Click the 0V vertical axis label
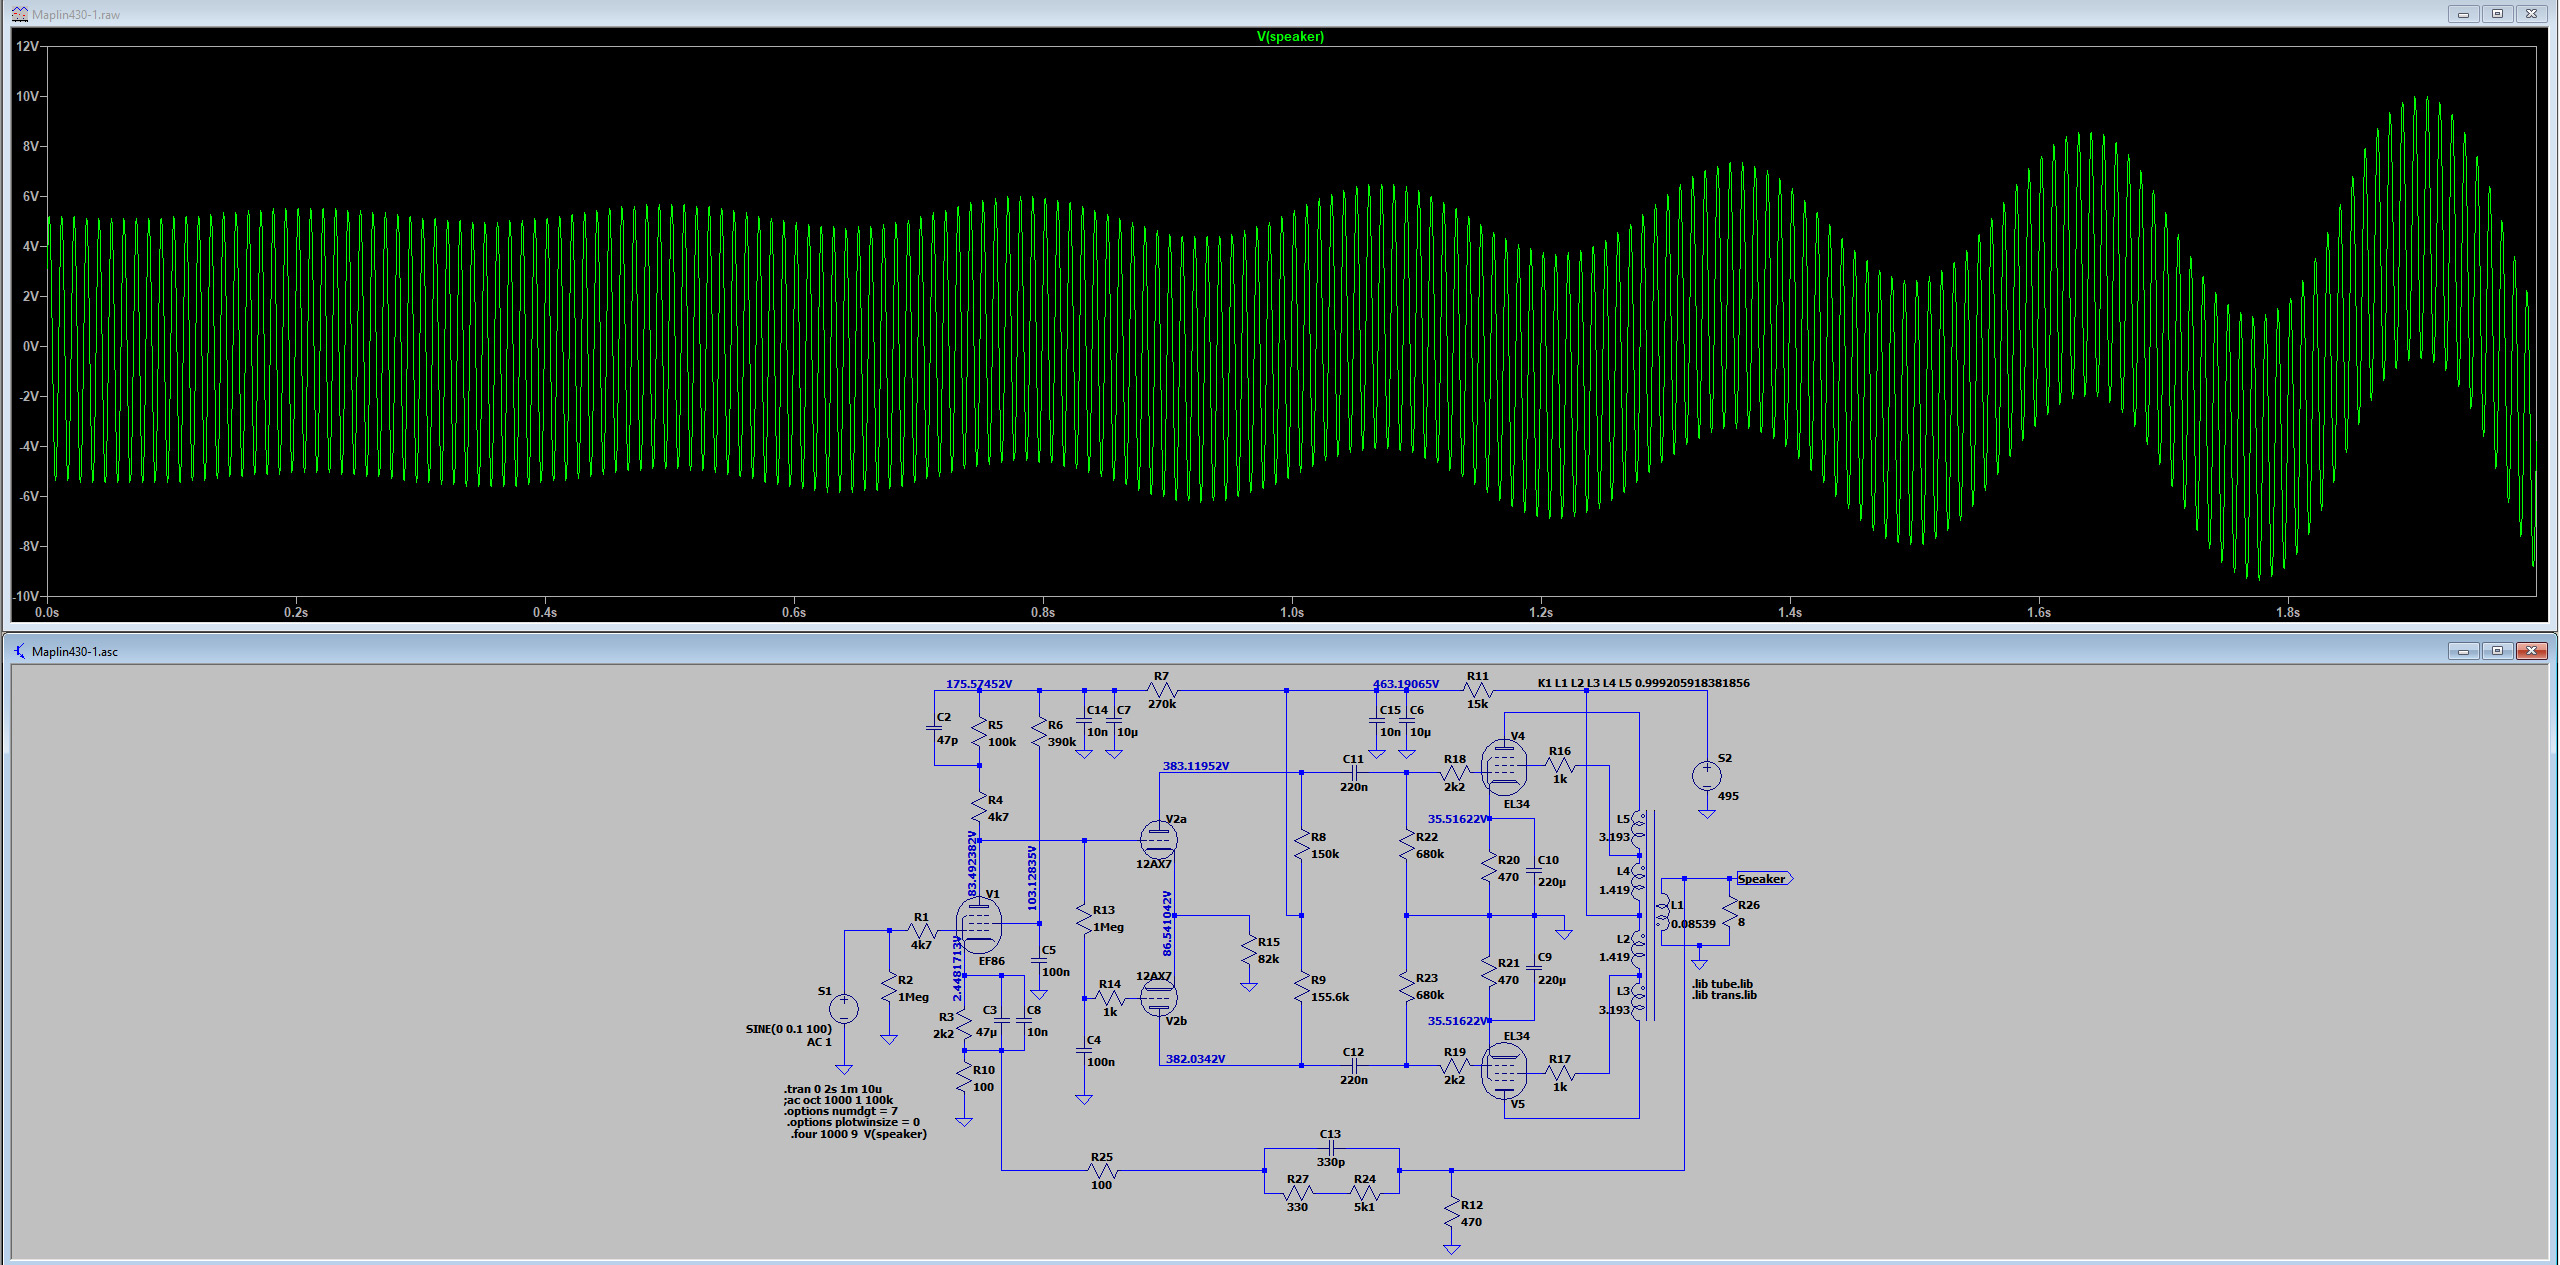Screen dimensions: 2560x1265 coord(30,346)
